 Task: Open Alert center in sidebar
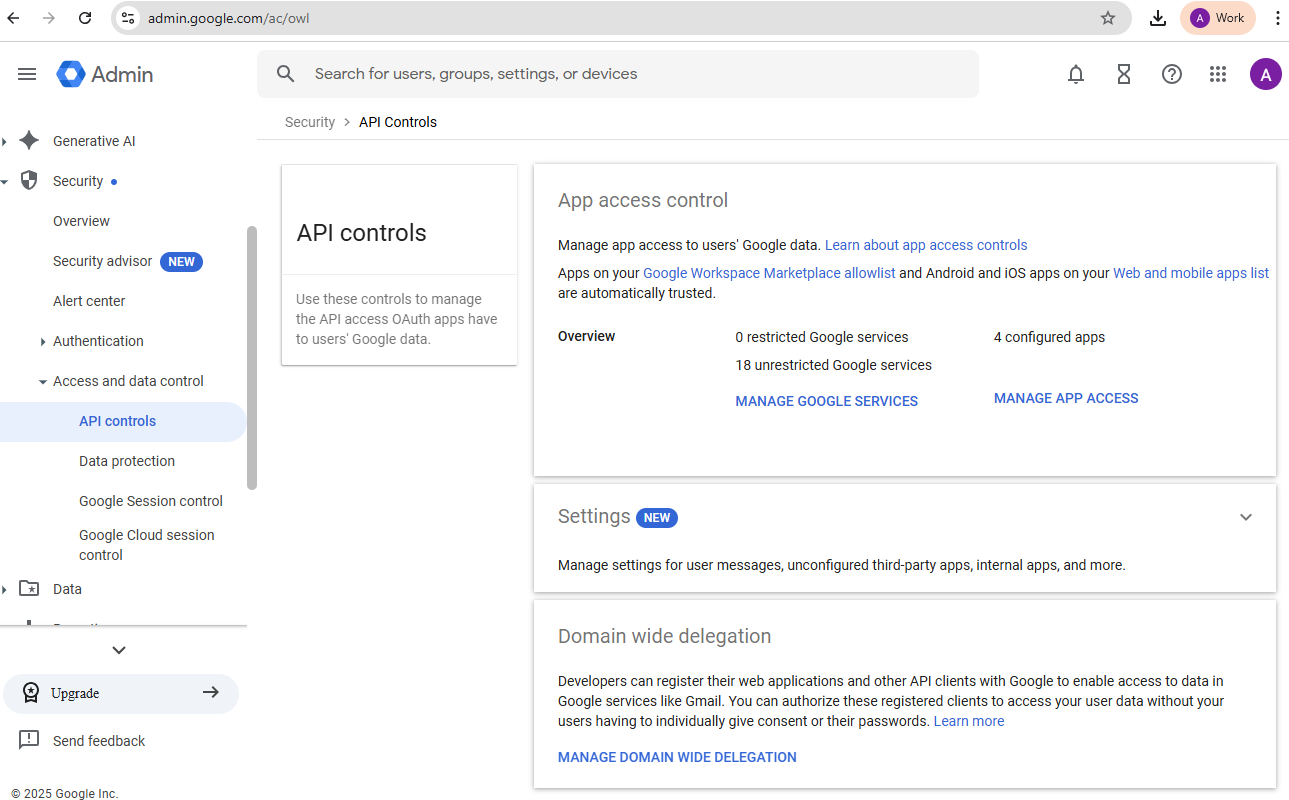89,301
